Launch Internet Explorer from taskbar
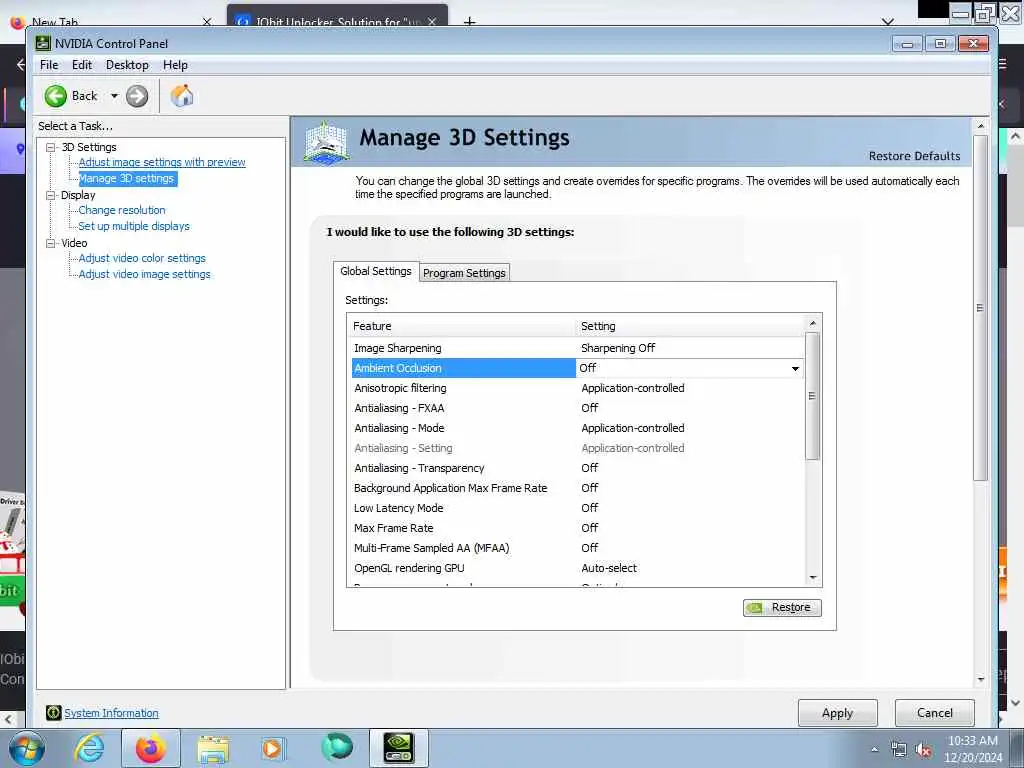 click(89, 748)
